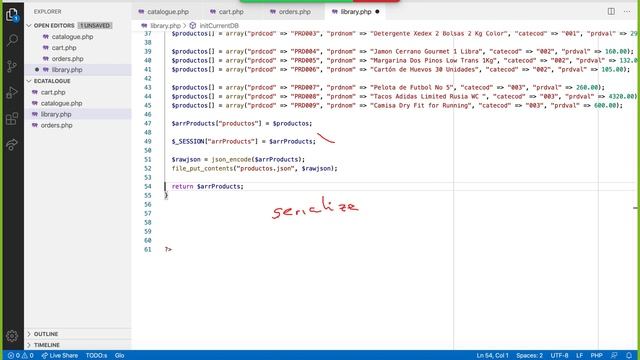The image size is (640, 360).
Task: Click the 1 UNSAVED badge
Action: [x=95, y=25]
